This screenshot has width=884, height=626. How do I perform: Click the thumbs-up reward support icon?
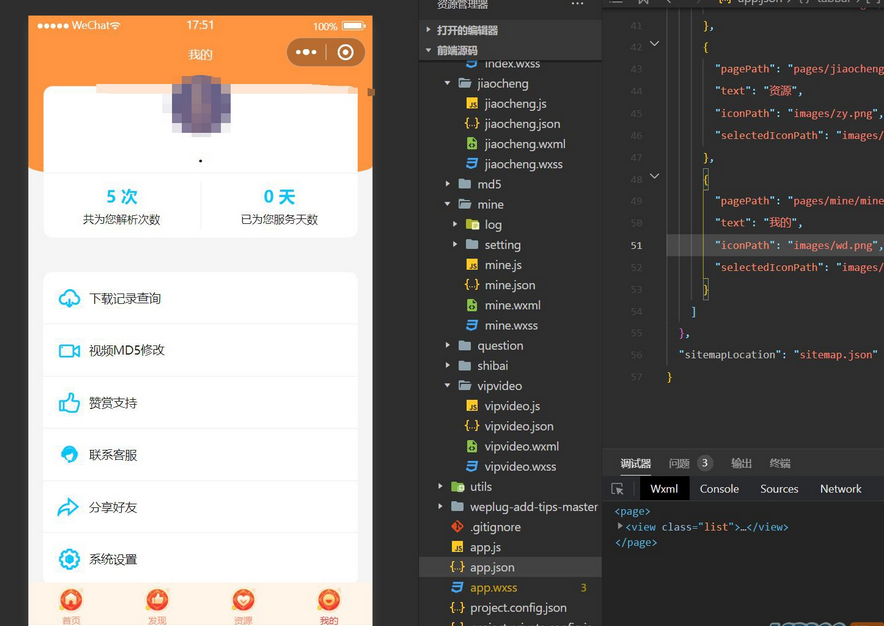coord(69,403)
